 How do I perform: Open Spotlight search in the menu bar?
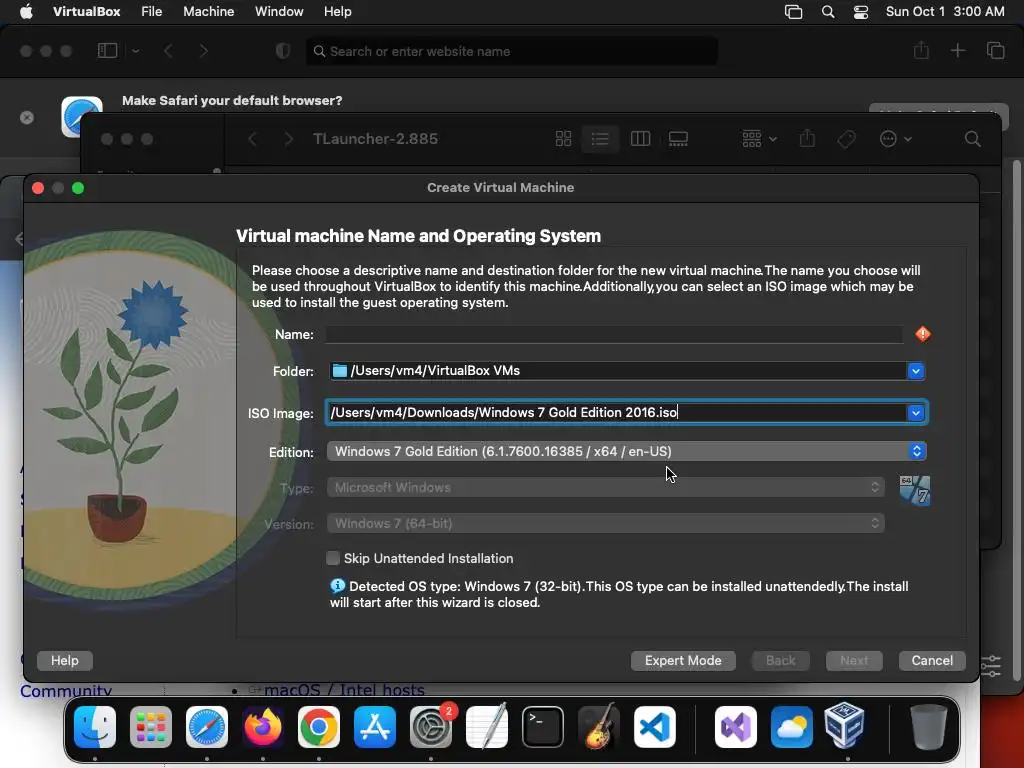pyautogui.click(x=827, y=12)
